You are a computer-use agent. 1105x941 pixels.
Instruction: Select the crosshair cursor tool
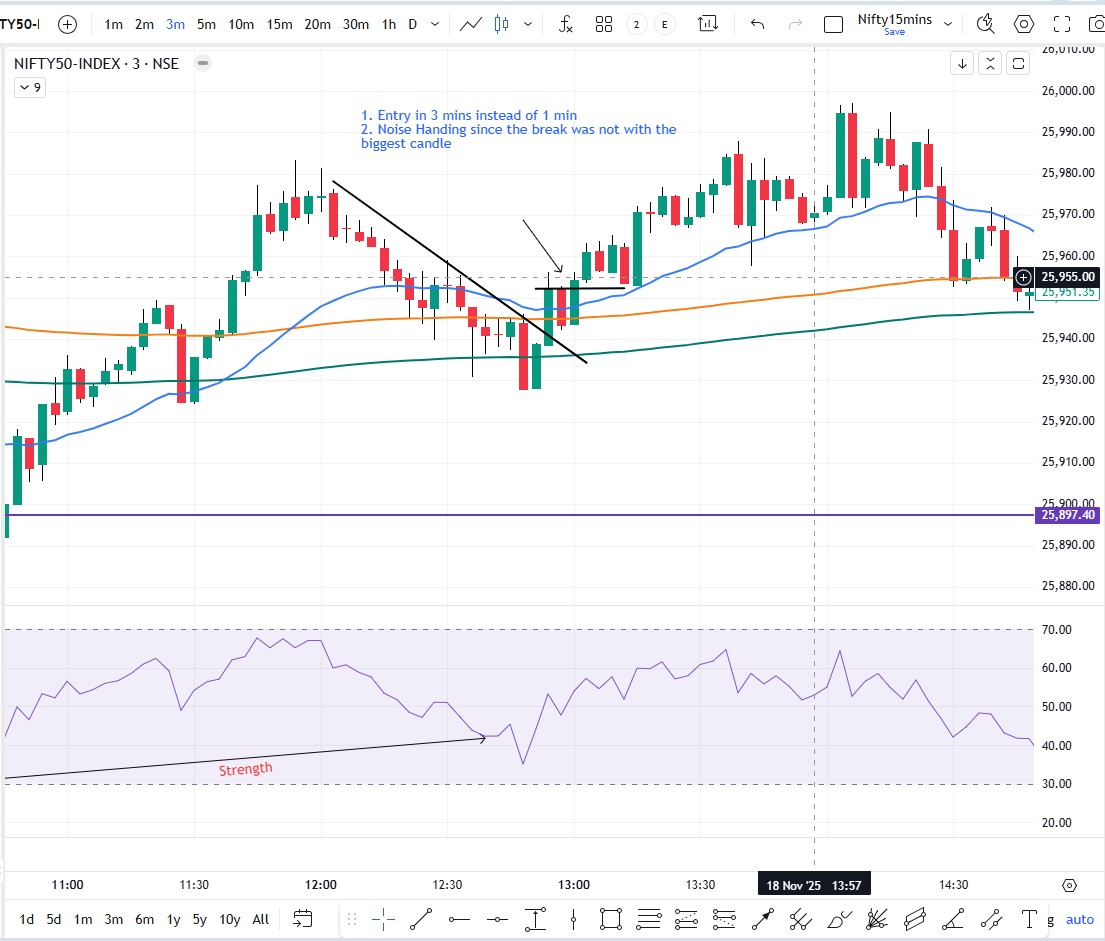[x=382, y=918]
